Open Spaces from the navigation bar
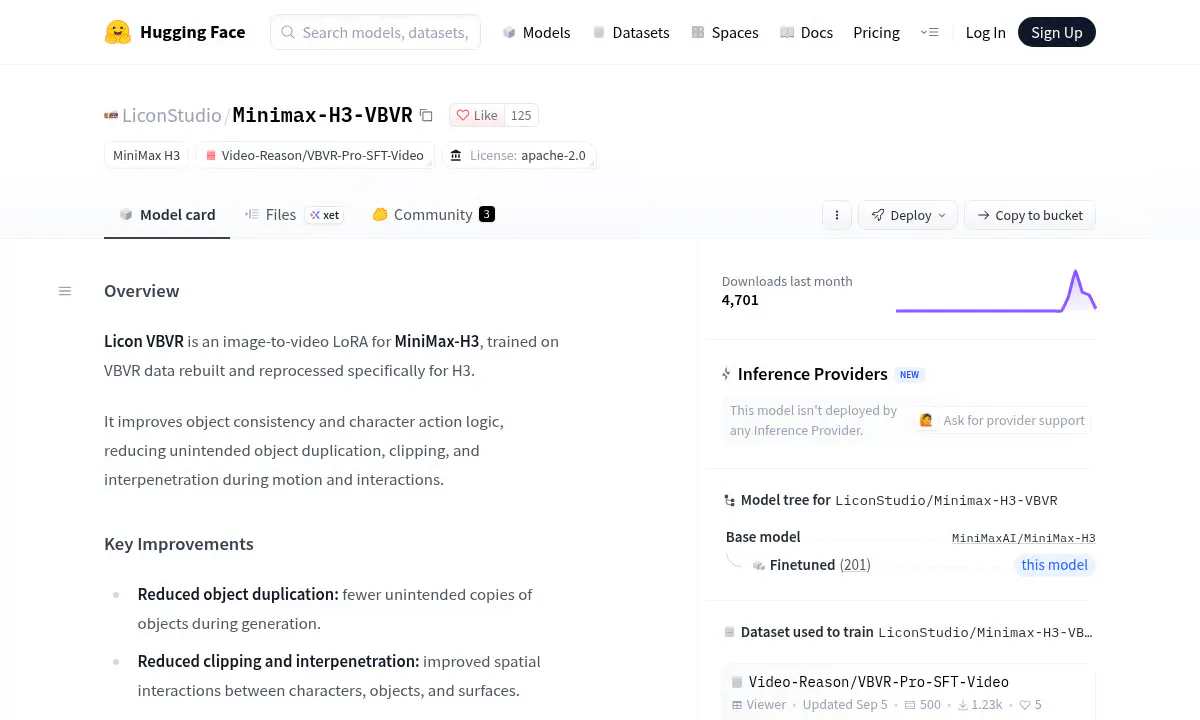This screenshot has height=720, width=1200. tap(724, 32)
